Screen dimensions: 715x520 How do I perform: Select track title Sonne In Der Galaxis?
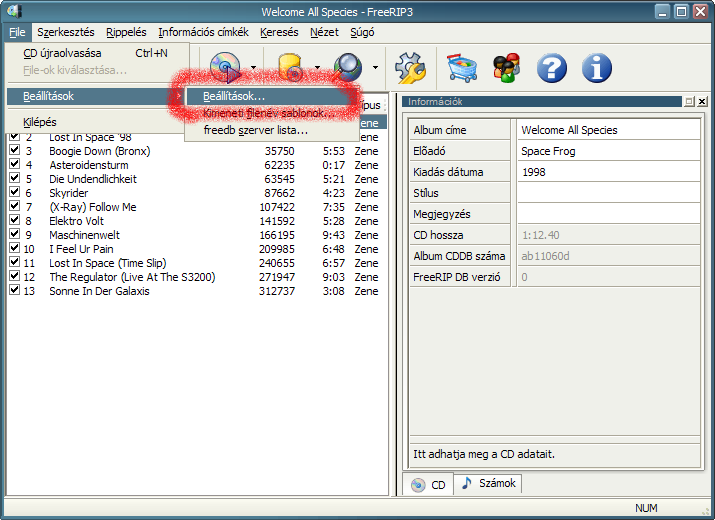click(x=99, y=291)
